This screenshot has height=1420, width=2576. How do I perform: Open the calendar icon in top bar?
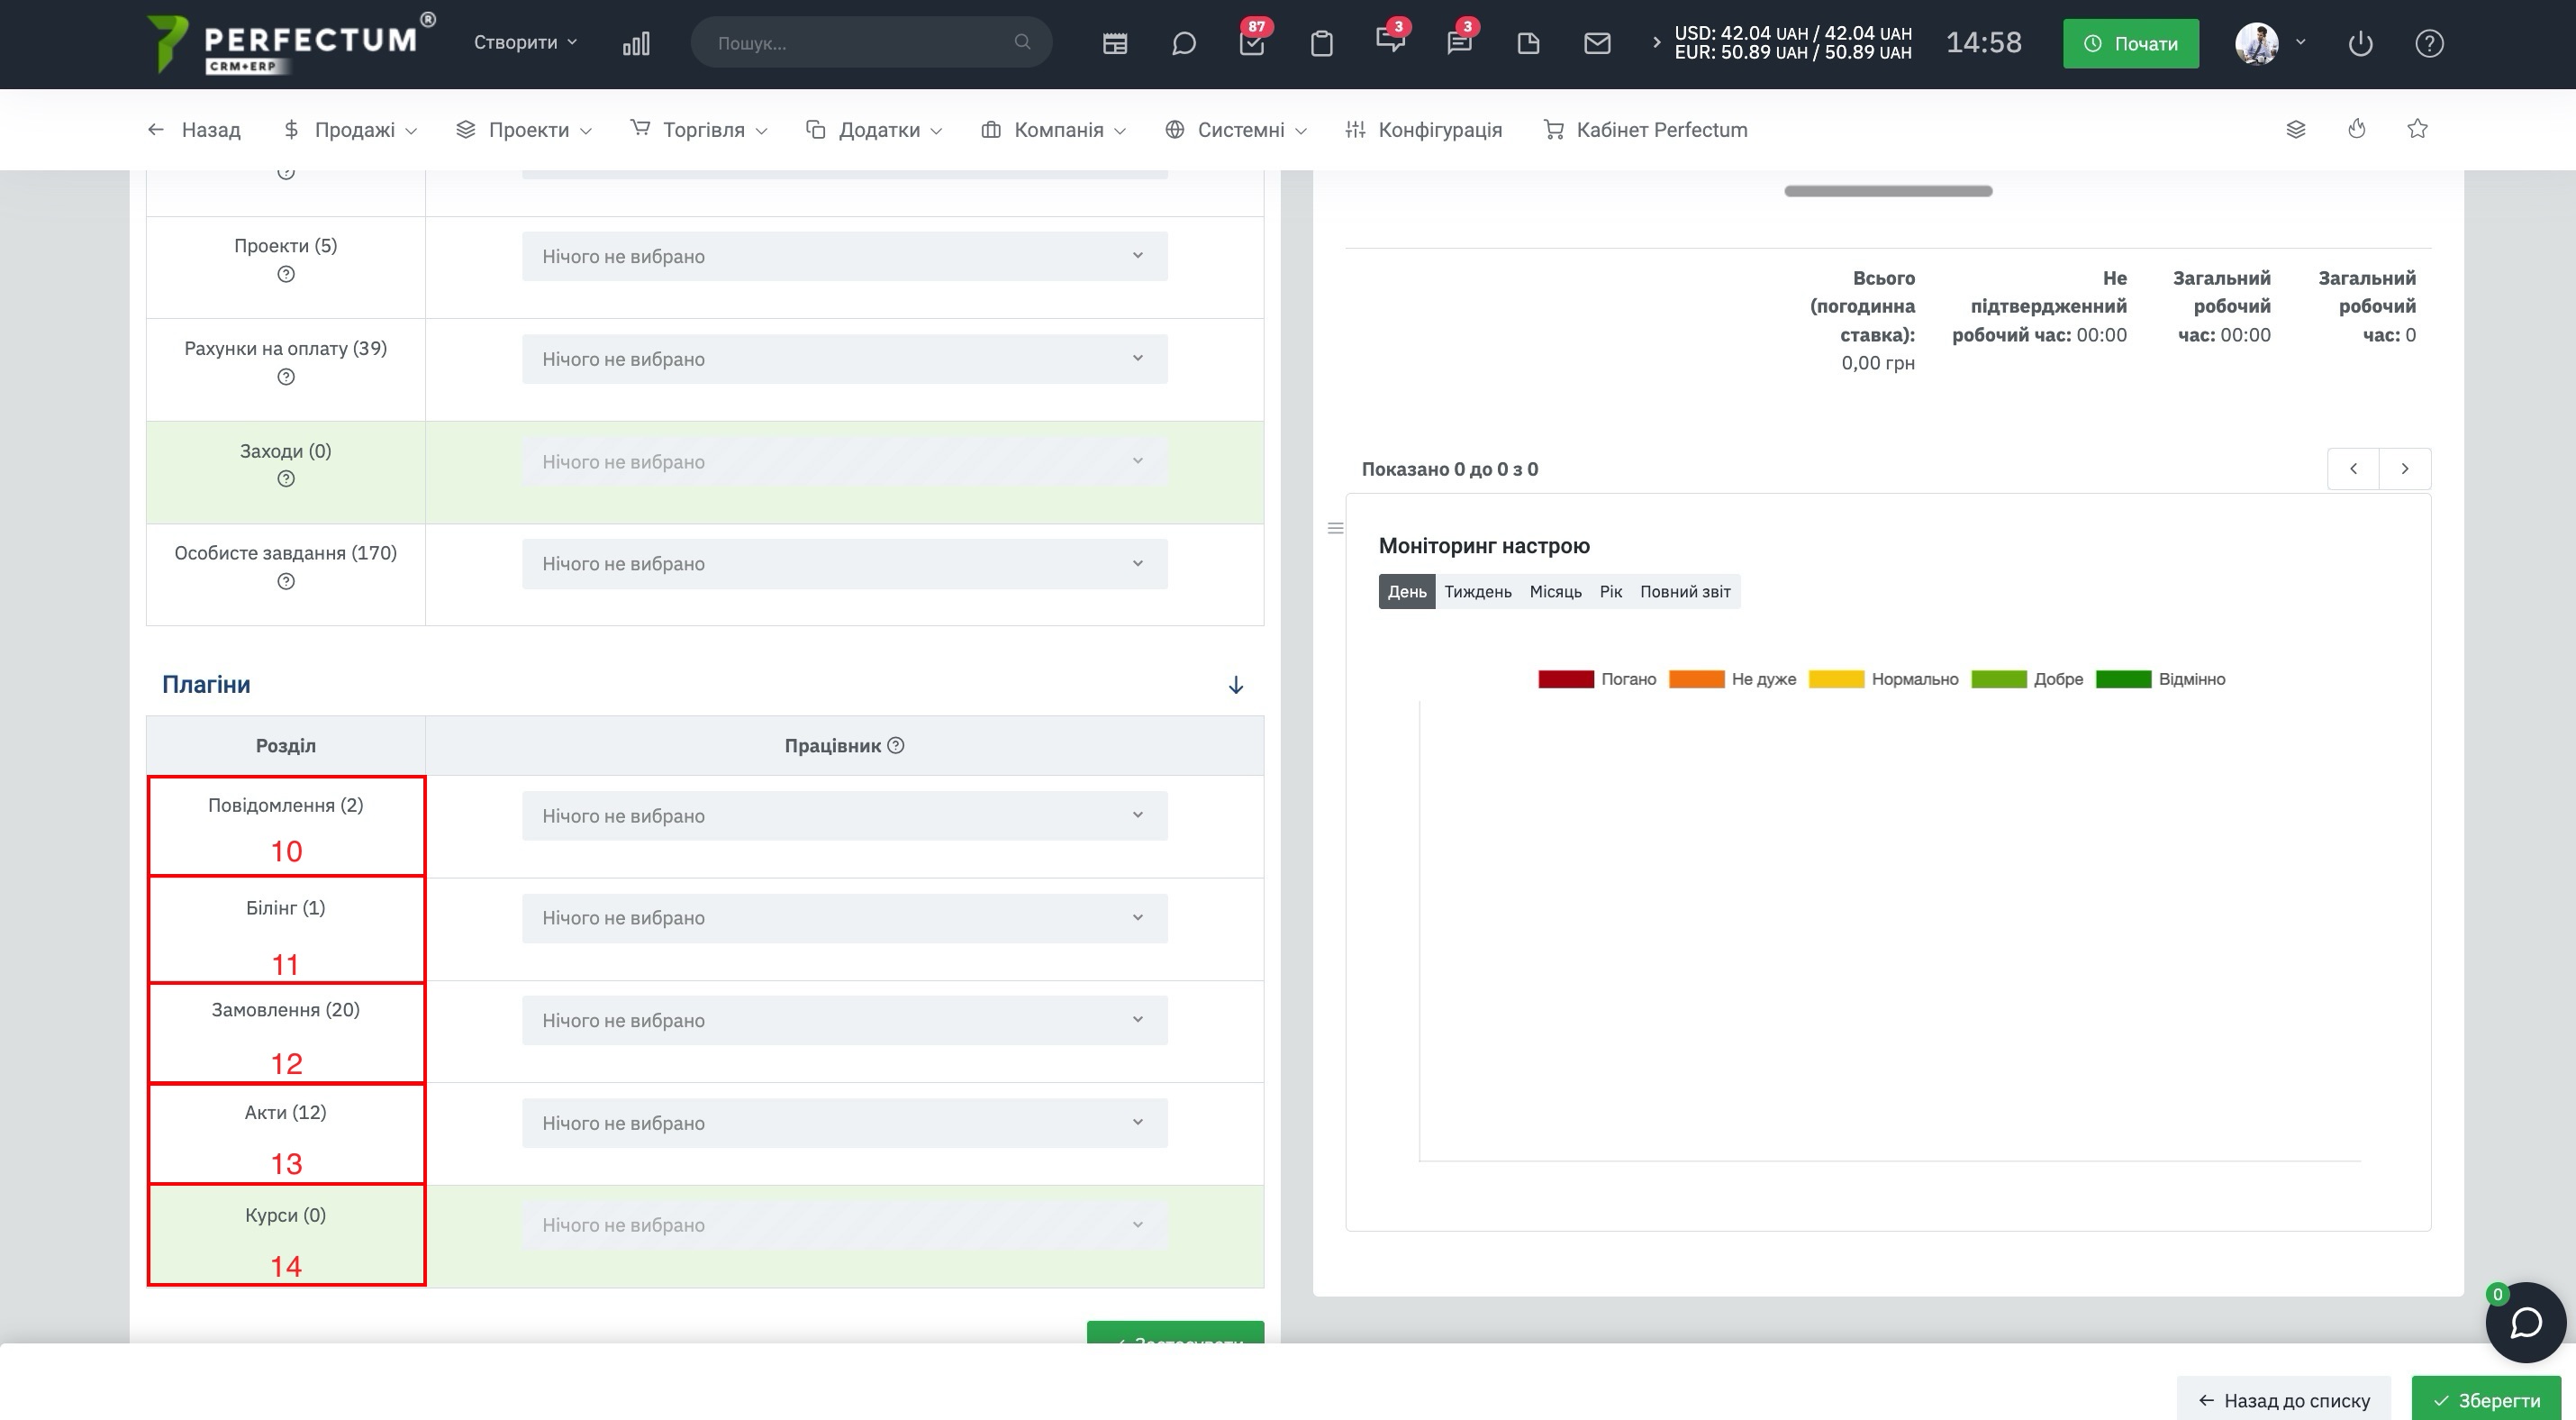[x=1115, y=43]
